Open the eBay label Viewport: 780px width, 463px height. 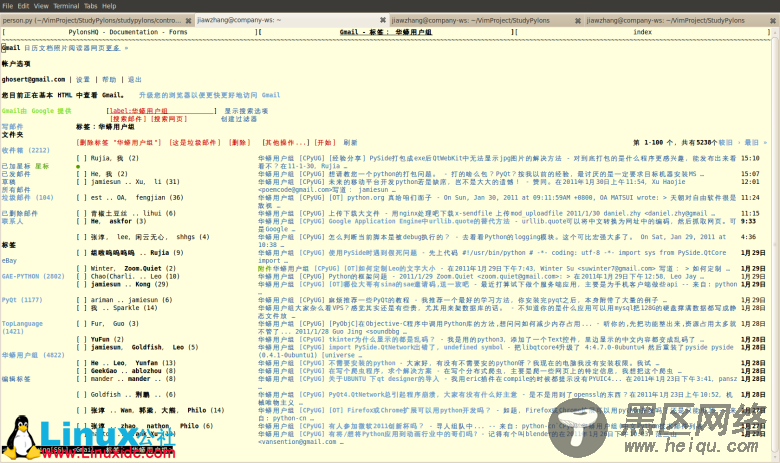click(9, 261)
